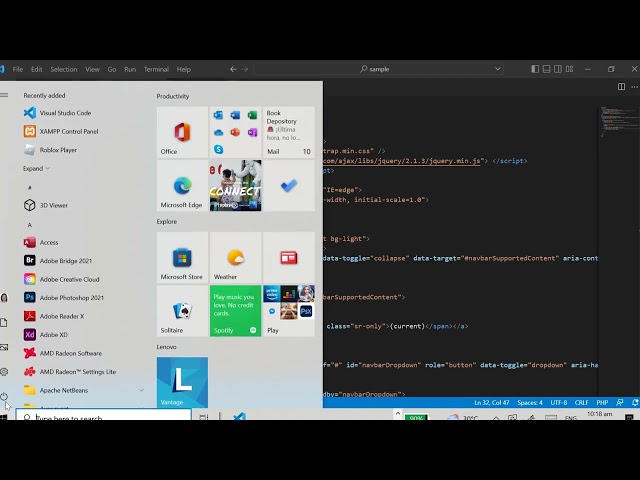Open the Terminal menu

156,69
